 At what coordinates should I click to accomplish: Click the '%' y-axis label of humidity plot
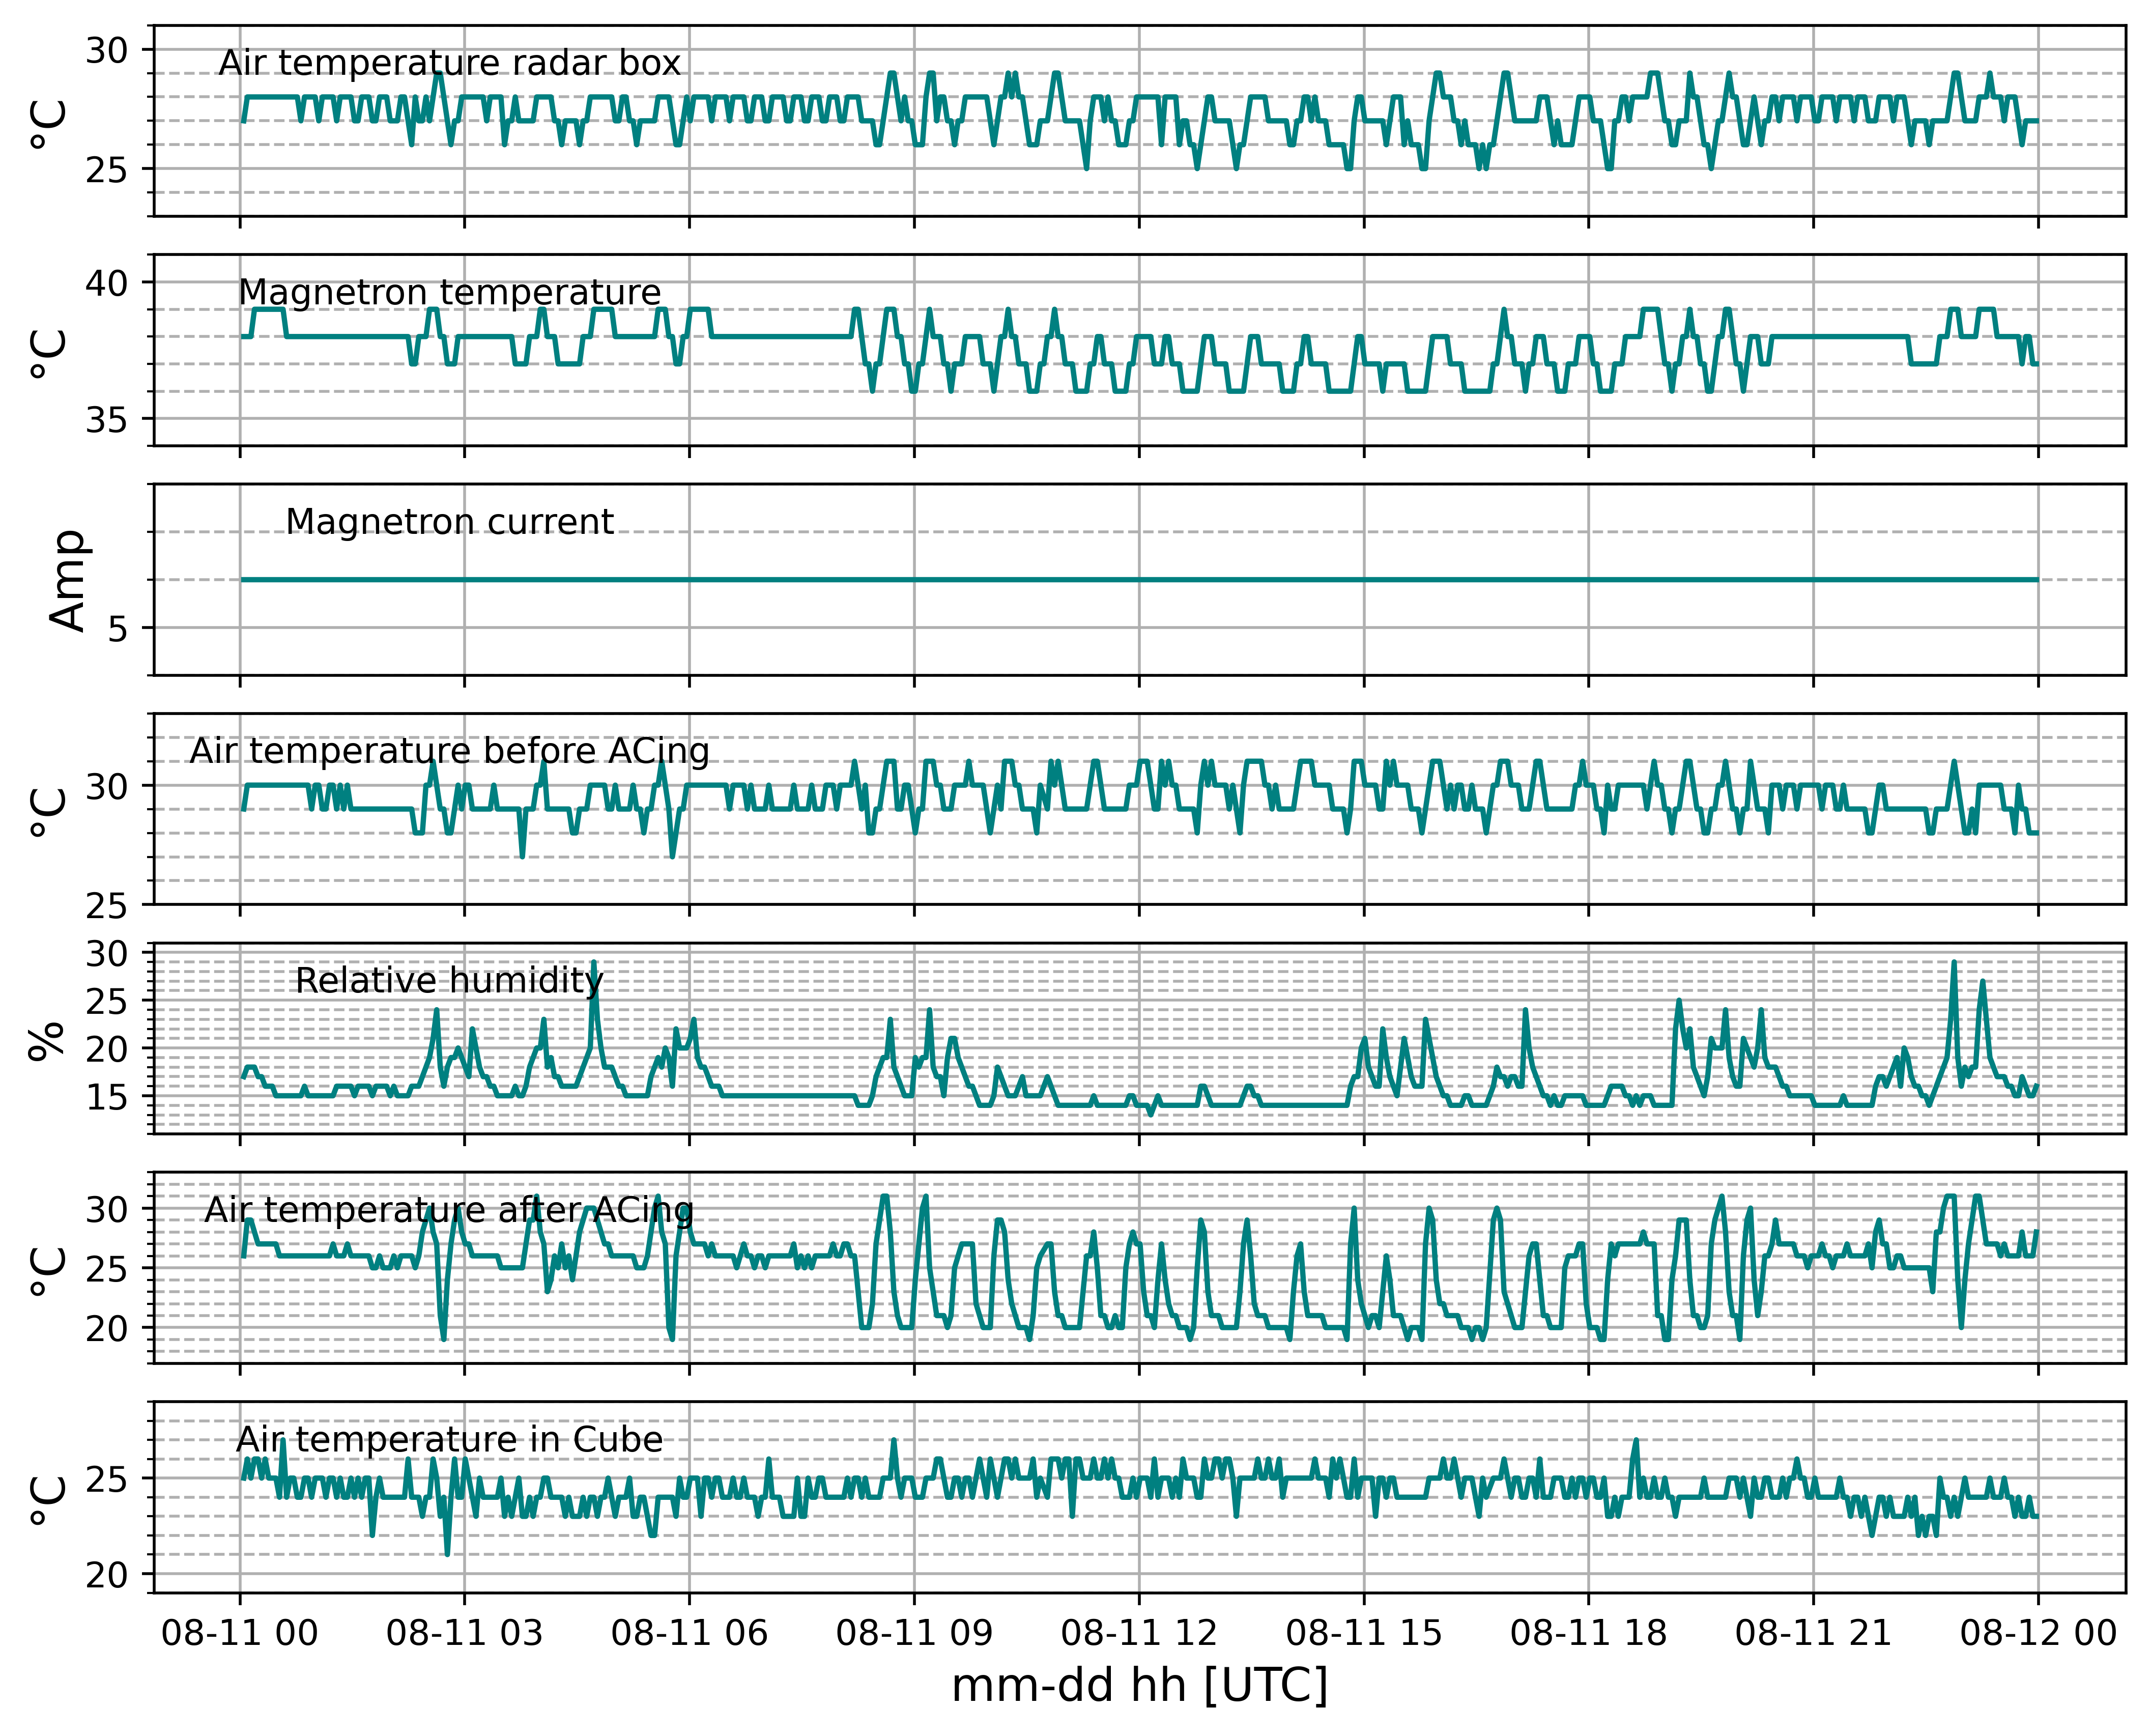point(46,1040)
